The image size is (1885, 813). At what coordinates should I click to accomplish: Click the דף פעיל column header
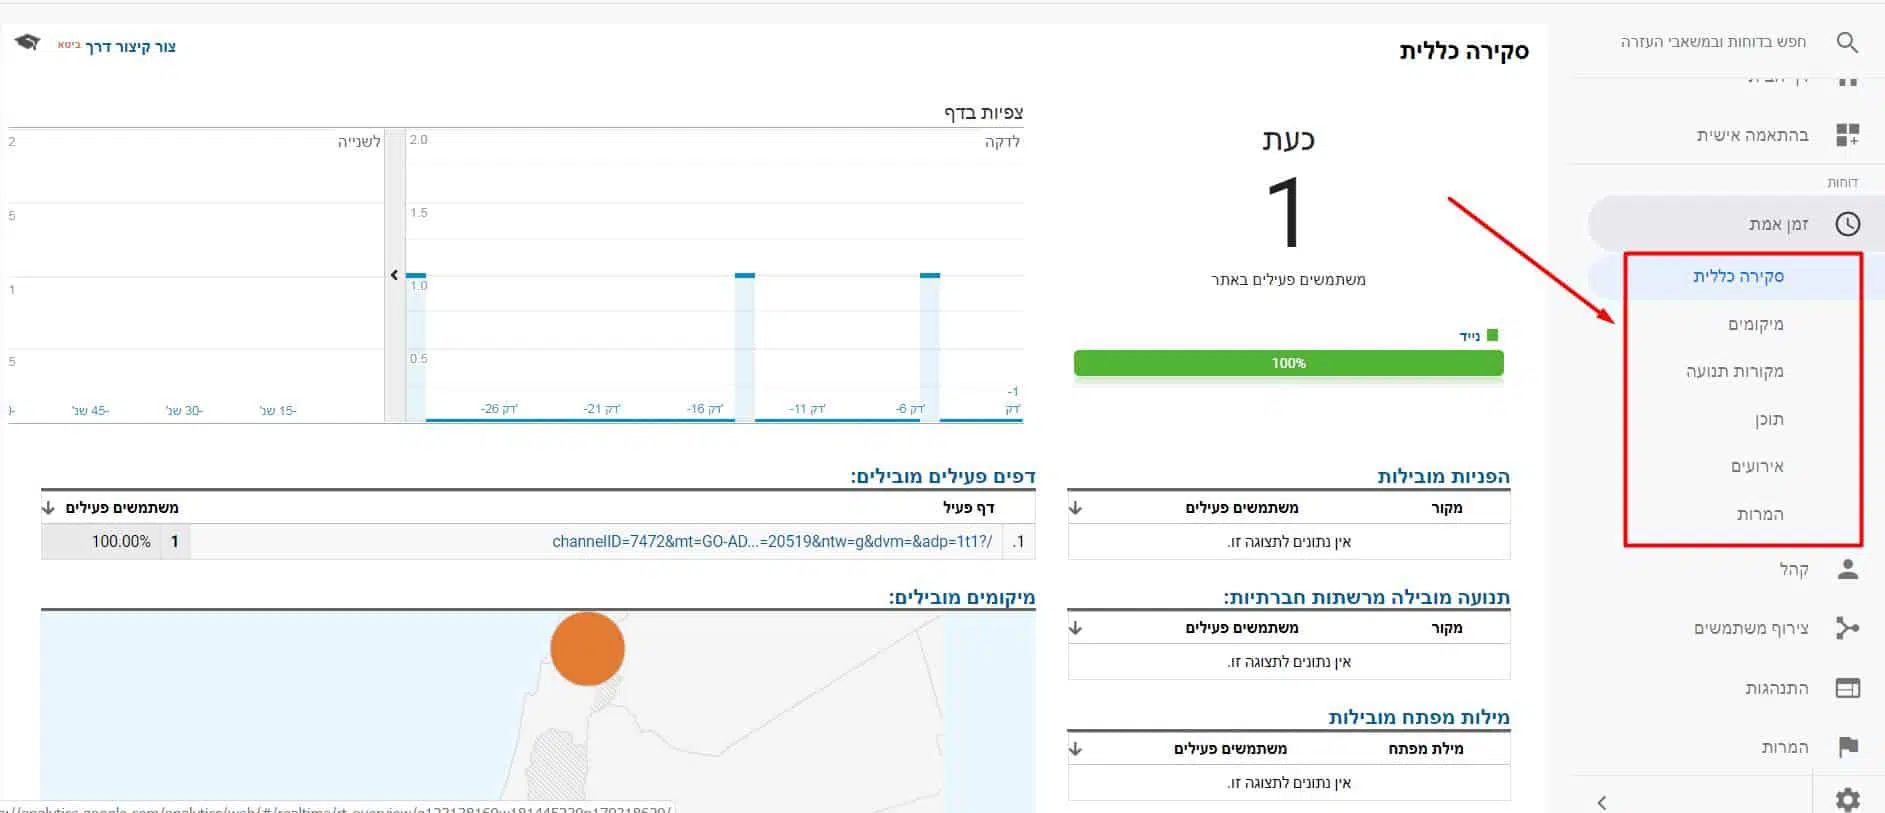(x=968, y=508)
